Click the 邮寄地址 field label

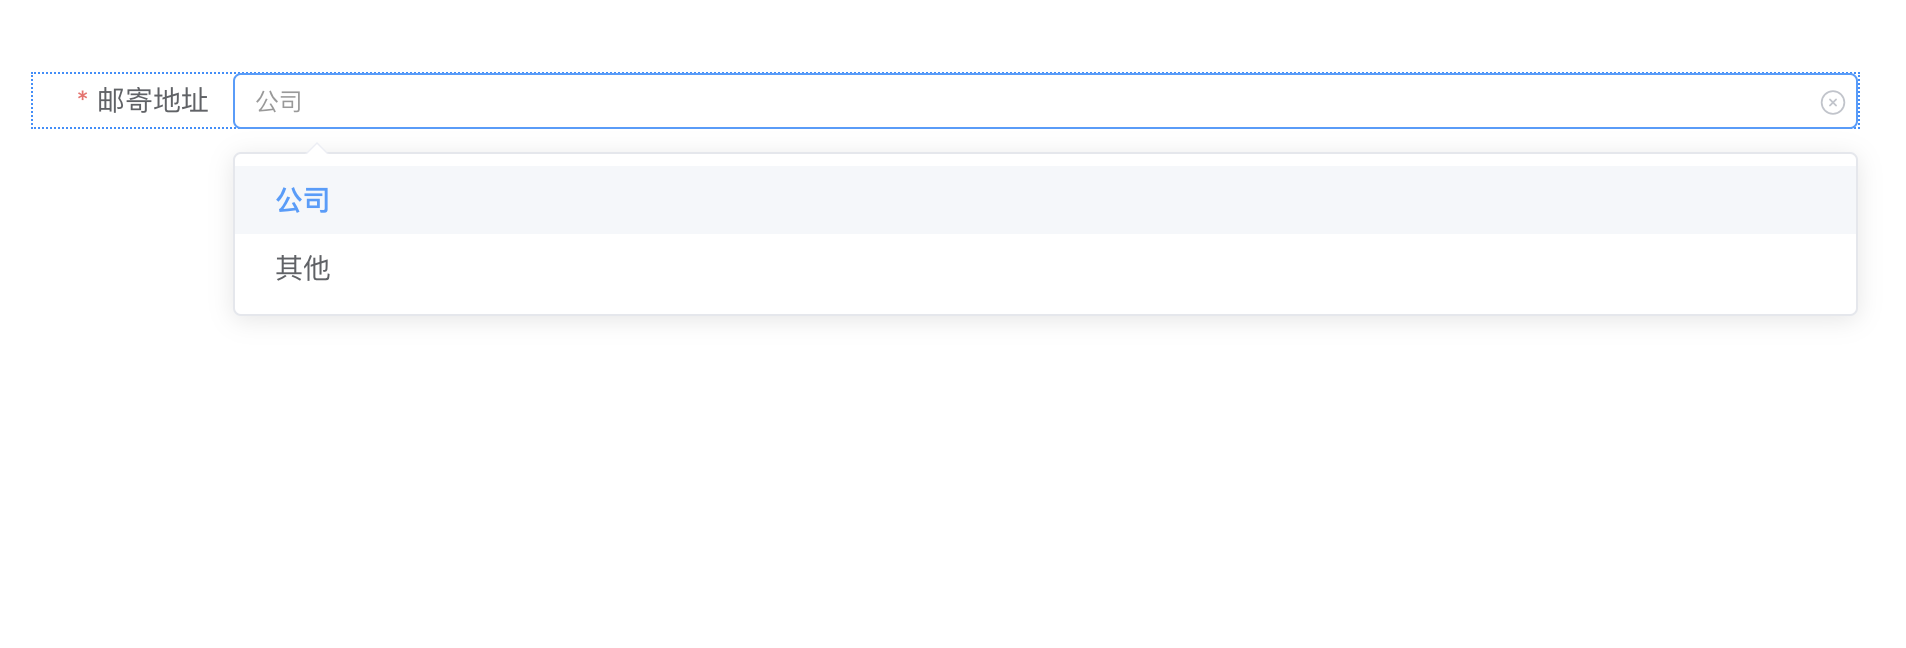pyautogui.click(x=152, y=101)
